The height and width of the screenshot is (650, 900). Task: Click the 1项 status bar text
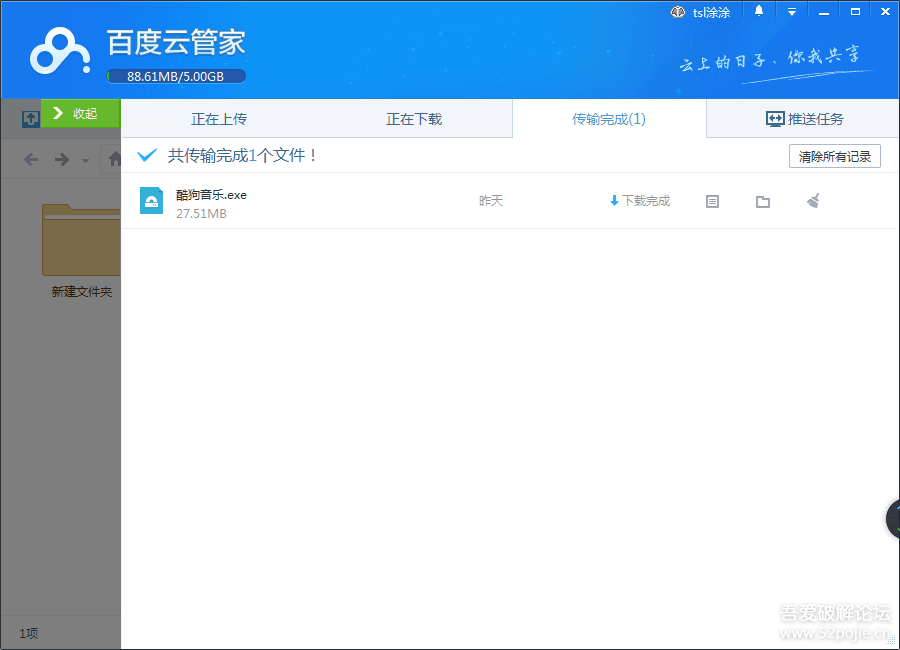tap(29, 633)
